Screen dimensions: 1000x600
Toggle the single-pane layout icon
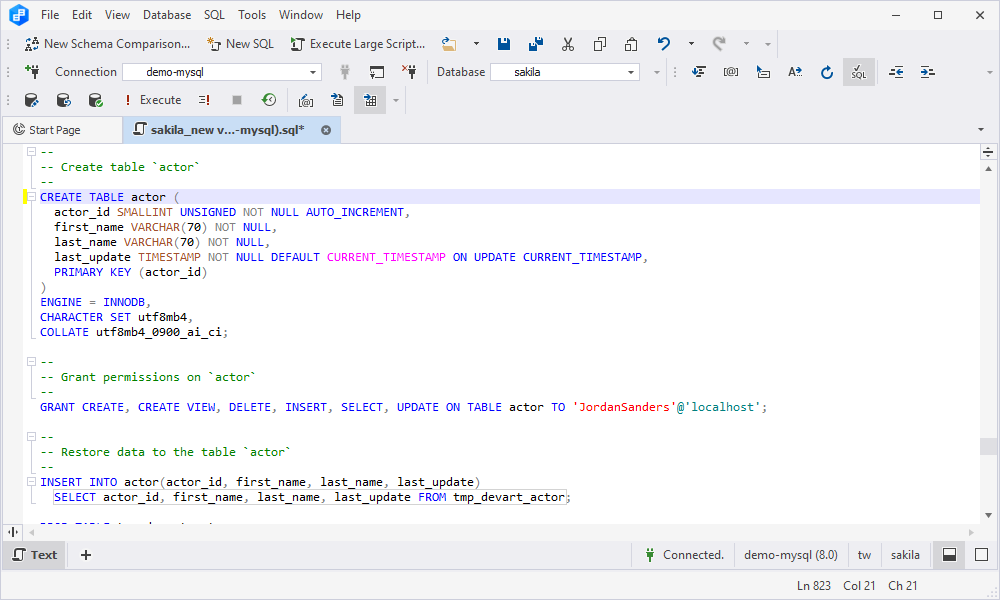coord(982,555)
